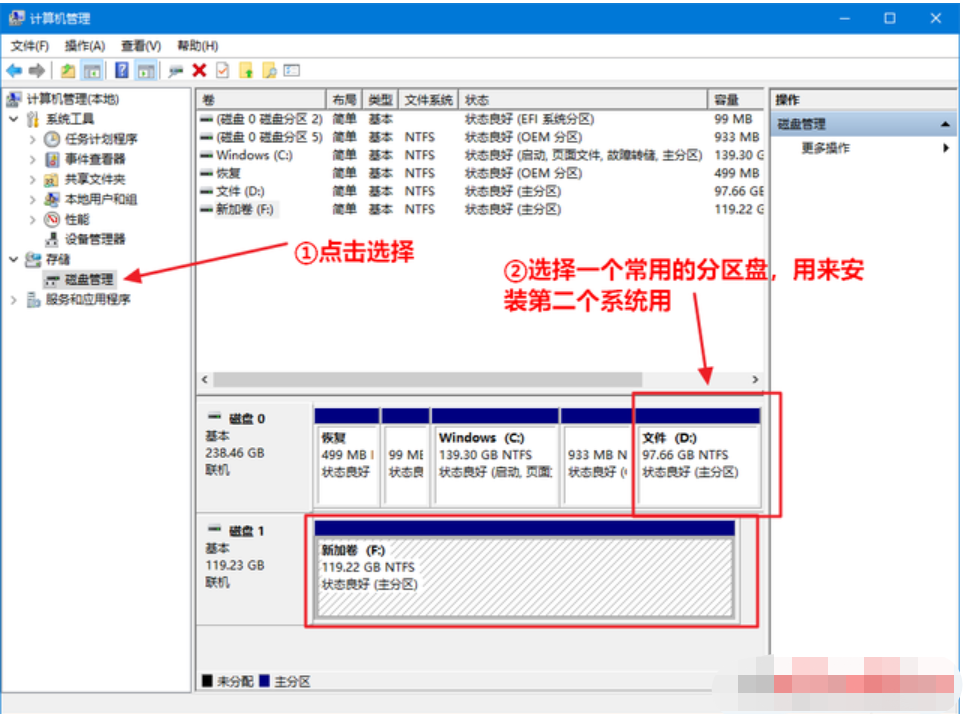
Task: Select 磁盘管理 under 存储
Action: pyautogui.click(x=89, y=279)
